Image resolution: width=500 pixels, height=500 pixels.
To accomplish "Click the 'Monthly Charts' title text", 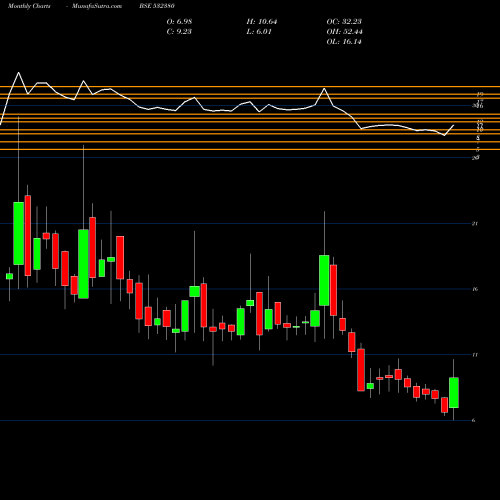I will [x=29, y=6].
